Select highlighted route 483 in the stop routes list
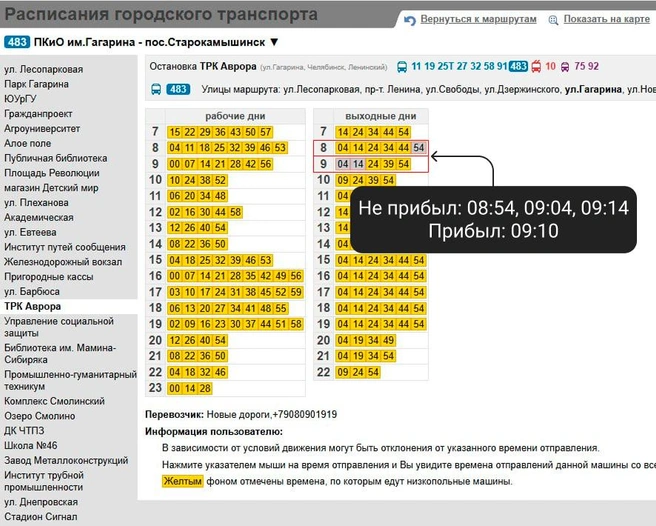This screenshot has width=656, height=526. [518, 66]
